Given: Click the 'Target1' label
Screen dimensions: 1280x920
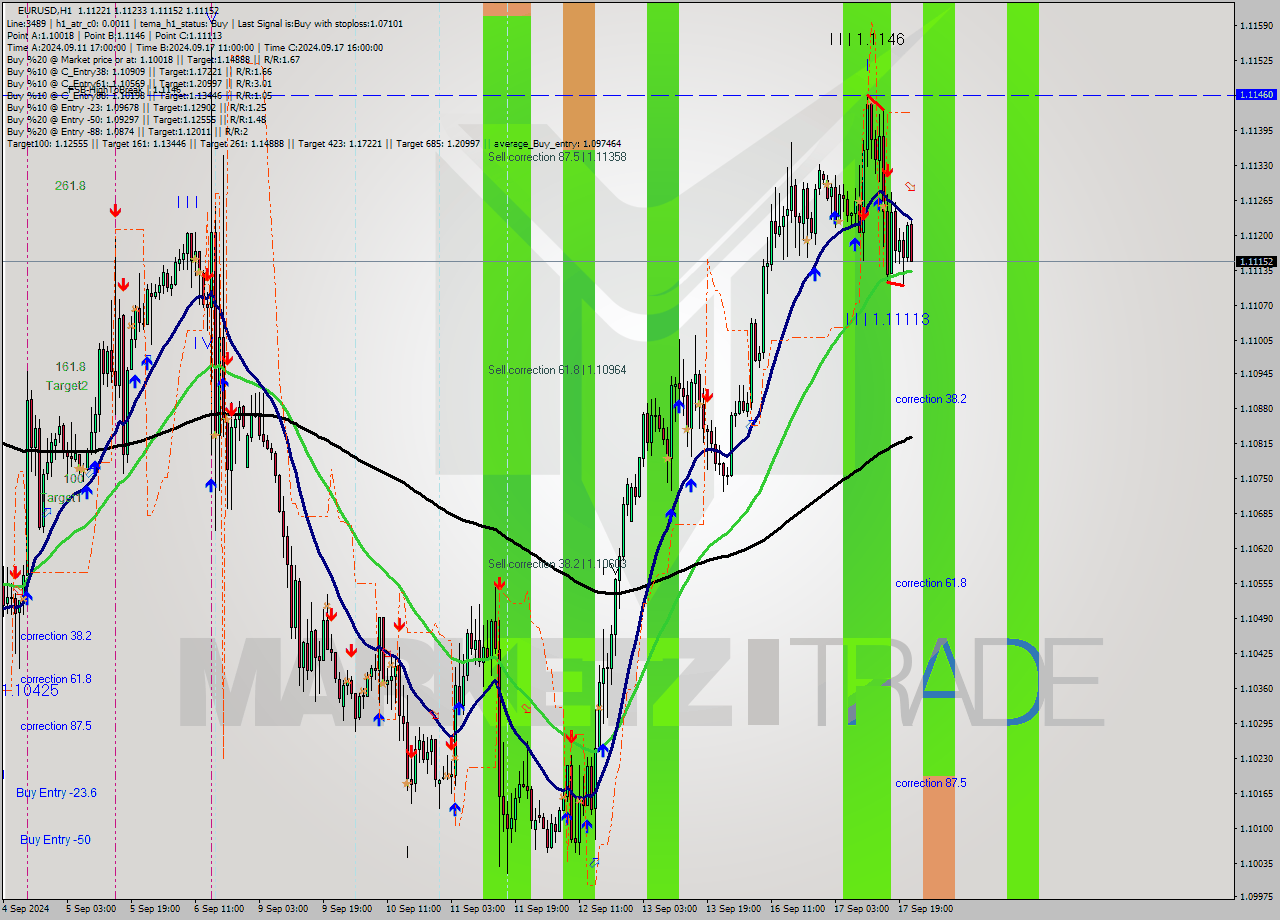Looking at the screenshot, I should pyautogui.click(x=61, y=497).
